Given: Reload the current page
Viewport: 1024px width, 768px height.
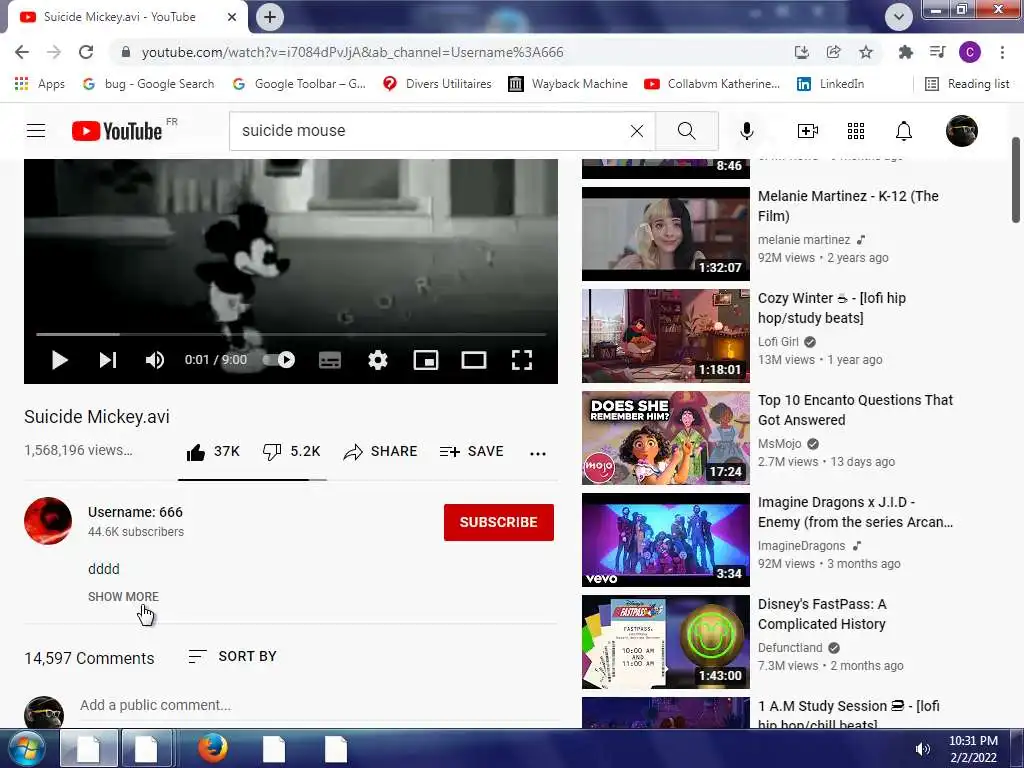Looking at the screenshot, I should (x=86, y=52).
